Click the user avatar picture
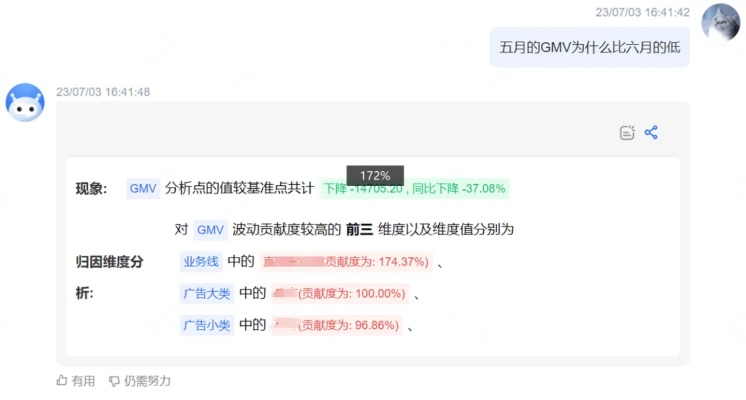Screen dimensions: 746x400 coord(720,22)
